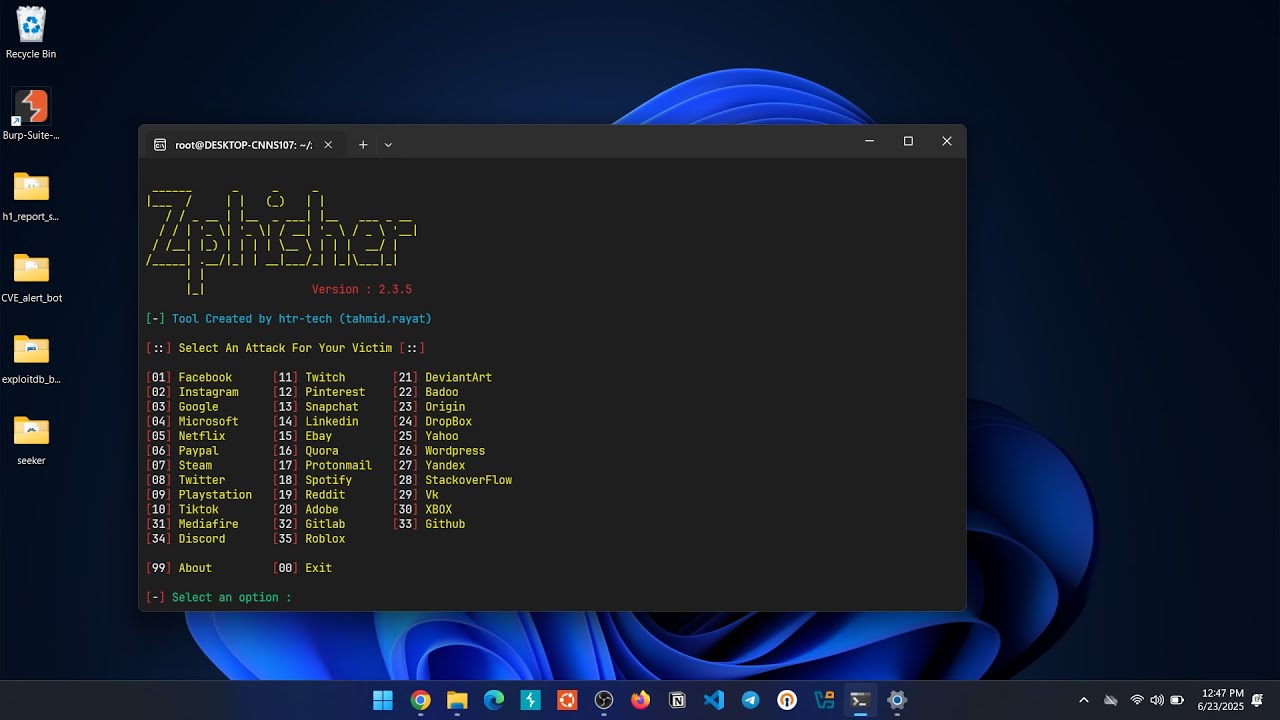Click the 'Version : 2.3.5' text
This screenshot has width=1280, height=720.
pyautogui.click(x=362, y=289)
